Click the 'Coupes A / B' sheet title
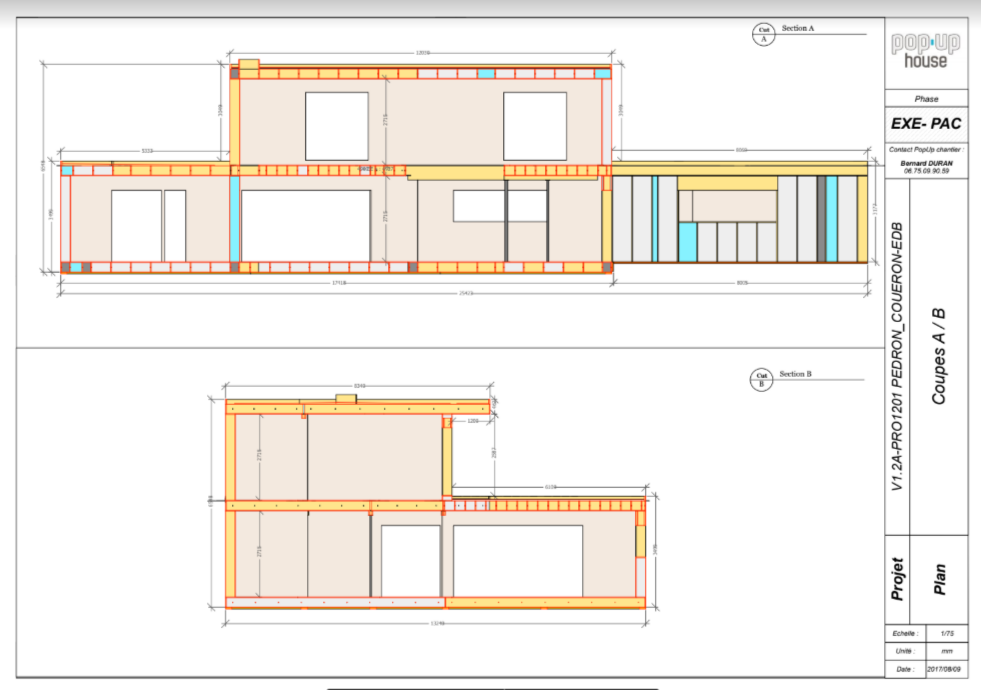The image size is (981, 690). (939, 355)
